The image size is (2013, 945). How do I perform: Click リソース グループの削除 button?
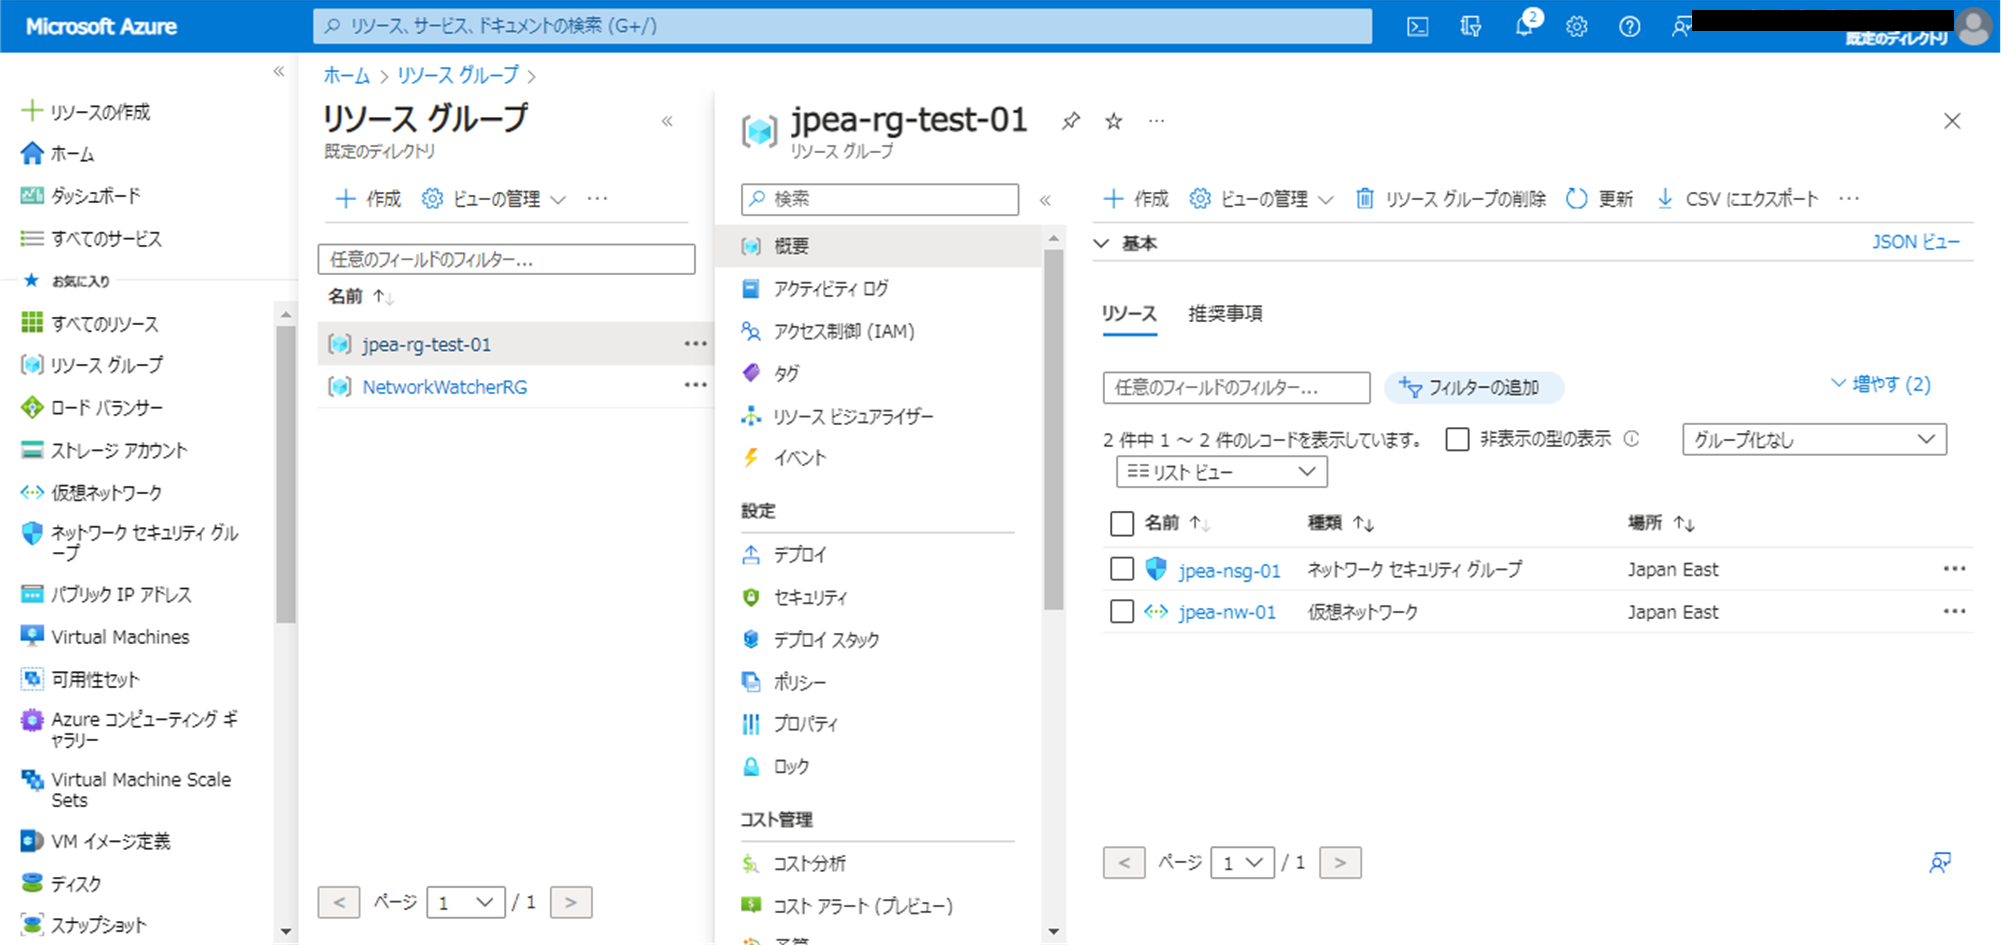1450,199
